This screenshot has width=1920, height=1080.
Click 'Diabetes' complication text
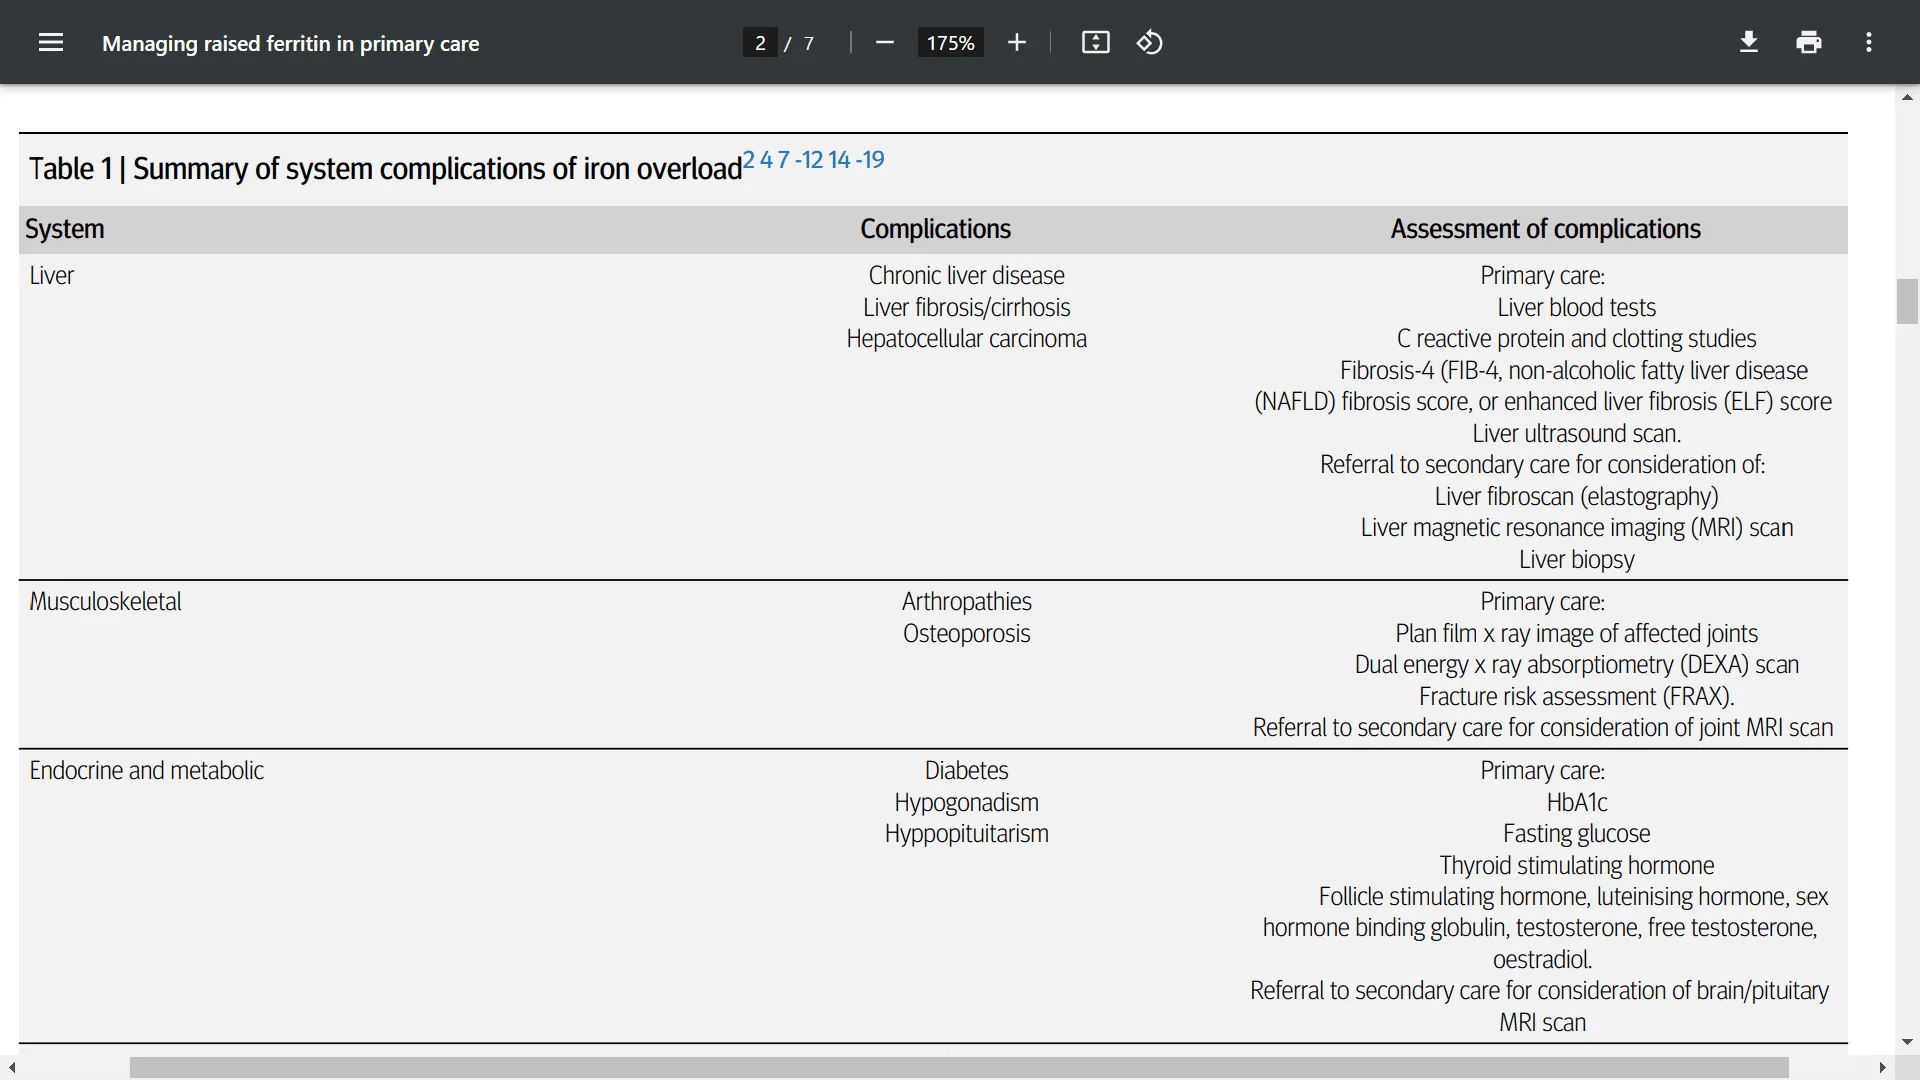point(966,770)
